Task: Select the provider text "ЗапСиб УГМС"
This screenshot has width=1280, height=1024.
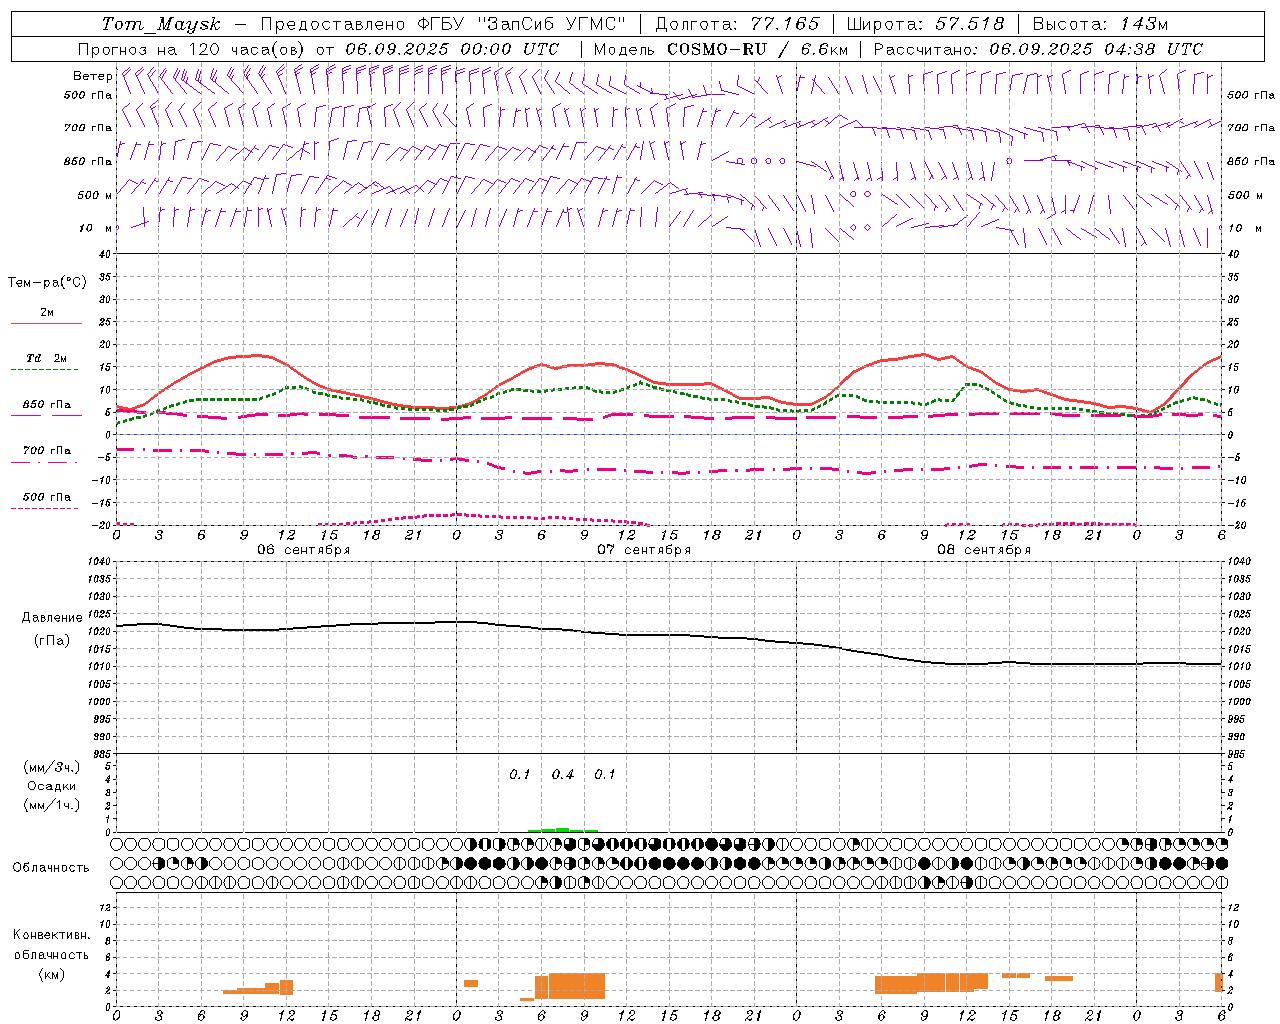Action: (554, 24)
